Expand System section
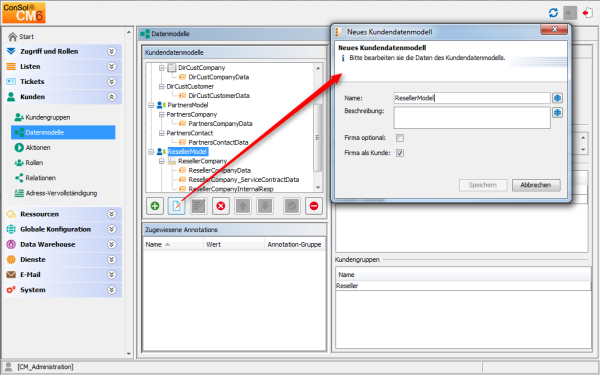 111,290
